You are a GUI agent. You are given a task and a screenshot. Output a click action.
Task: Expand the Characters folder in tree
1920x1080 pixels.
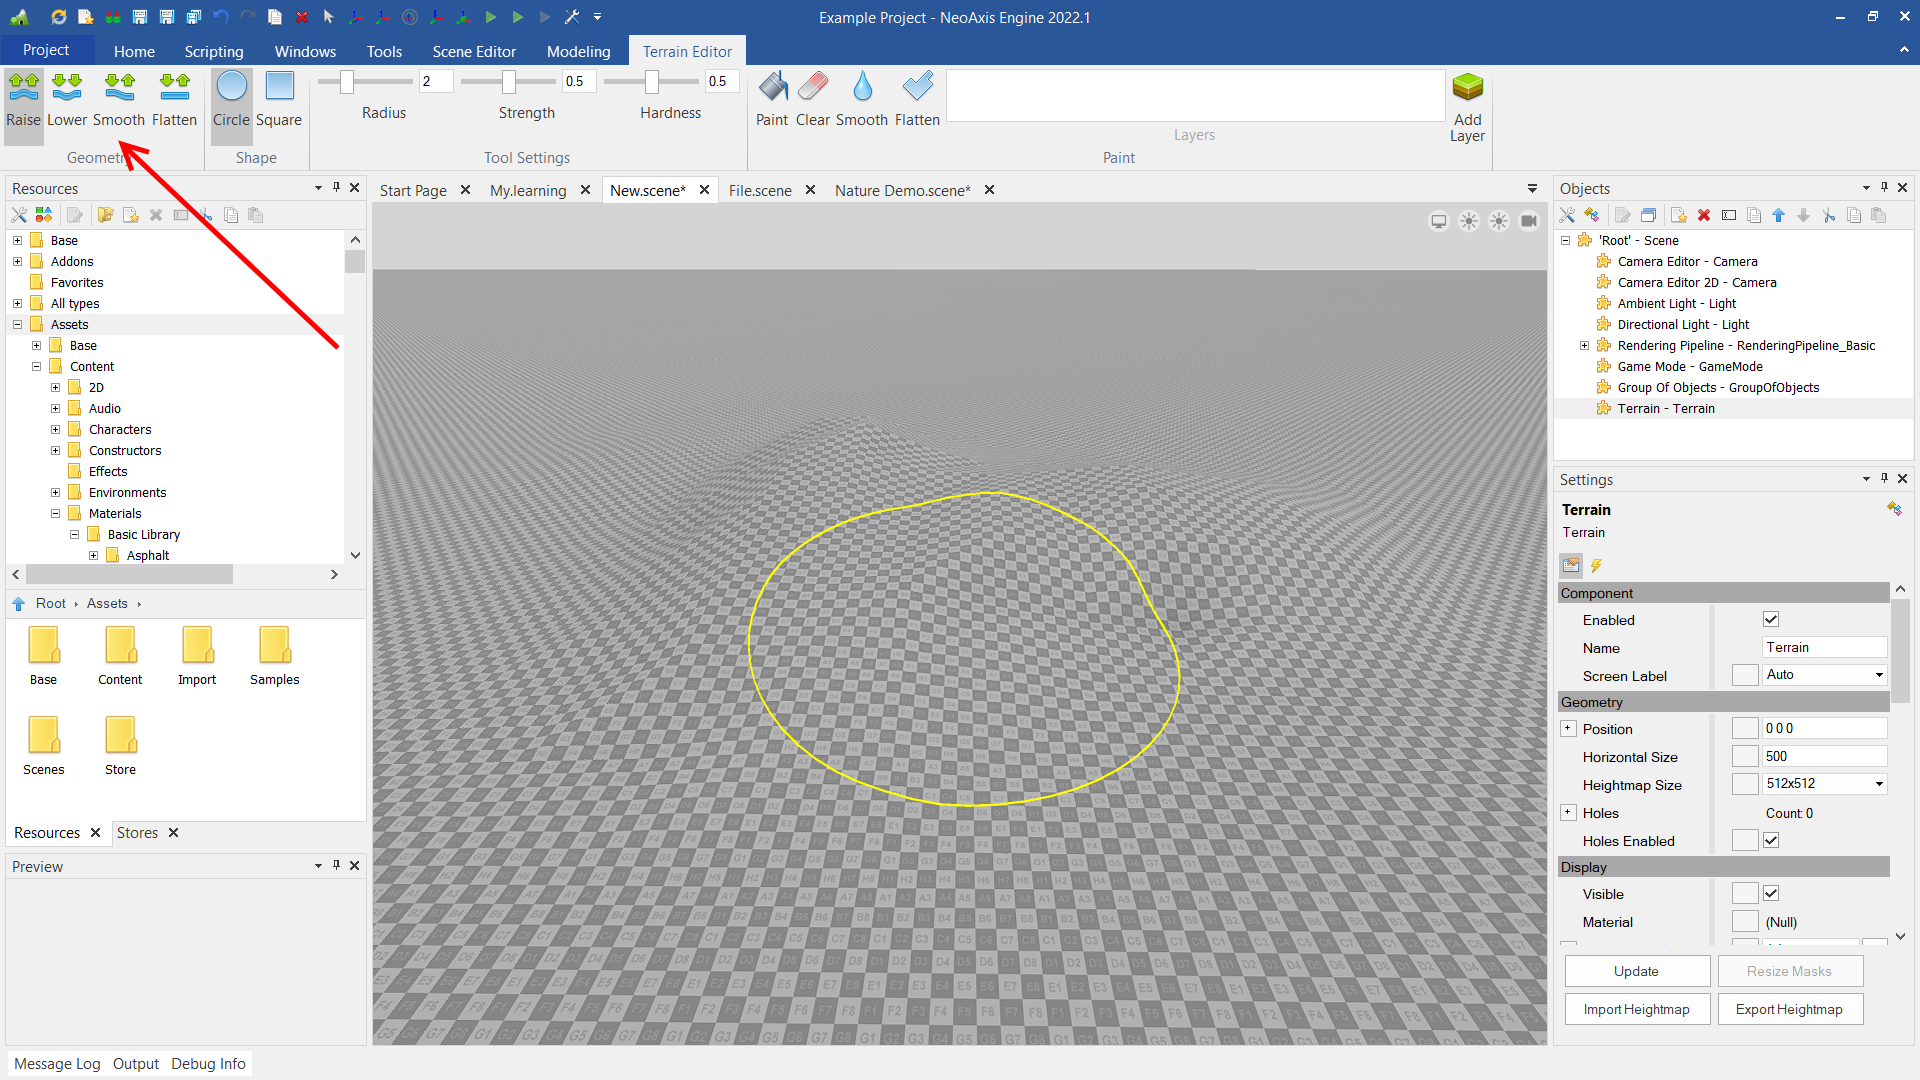(56, 430)
